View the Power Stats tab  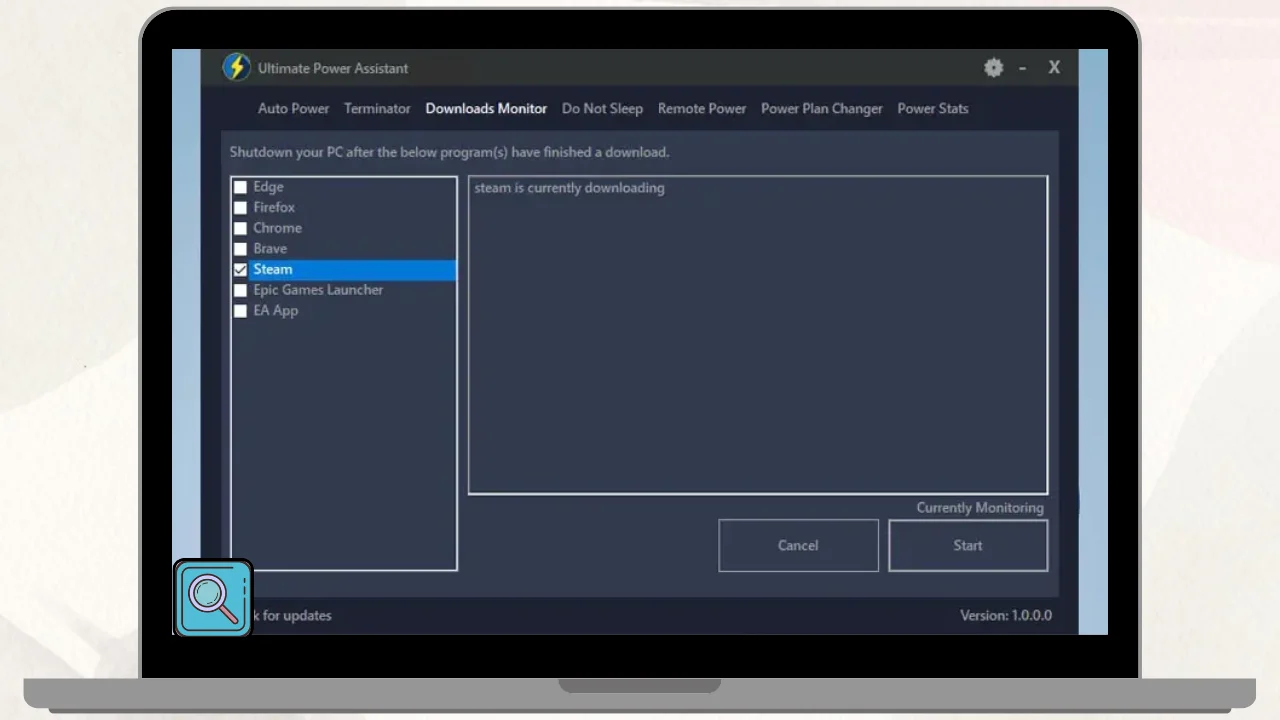[x=932, y=109]
